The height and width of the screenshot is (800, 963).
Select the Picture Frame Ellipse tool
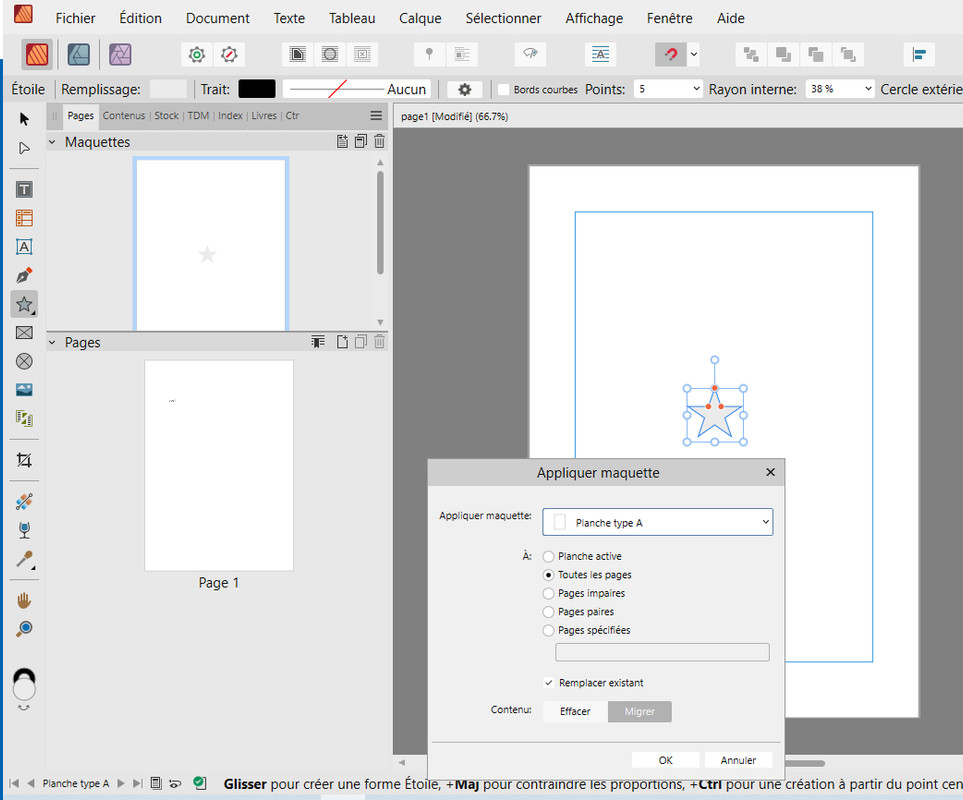coord(24,361)
